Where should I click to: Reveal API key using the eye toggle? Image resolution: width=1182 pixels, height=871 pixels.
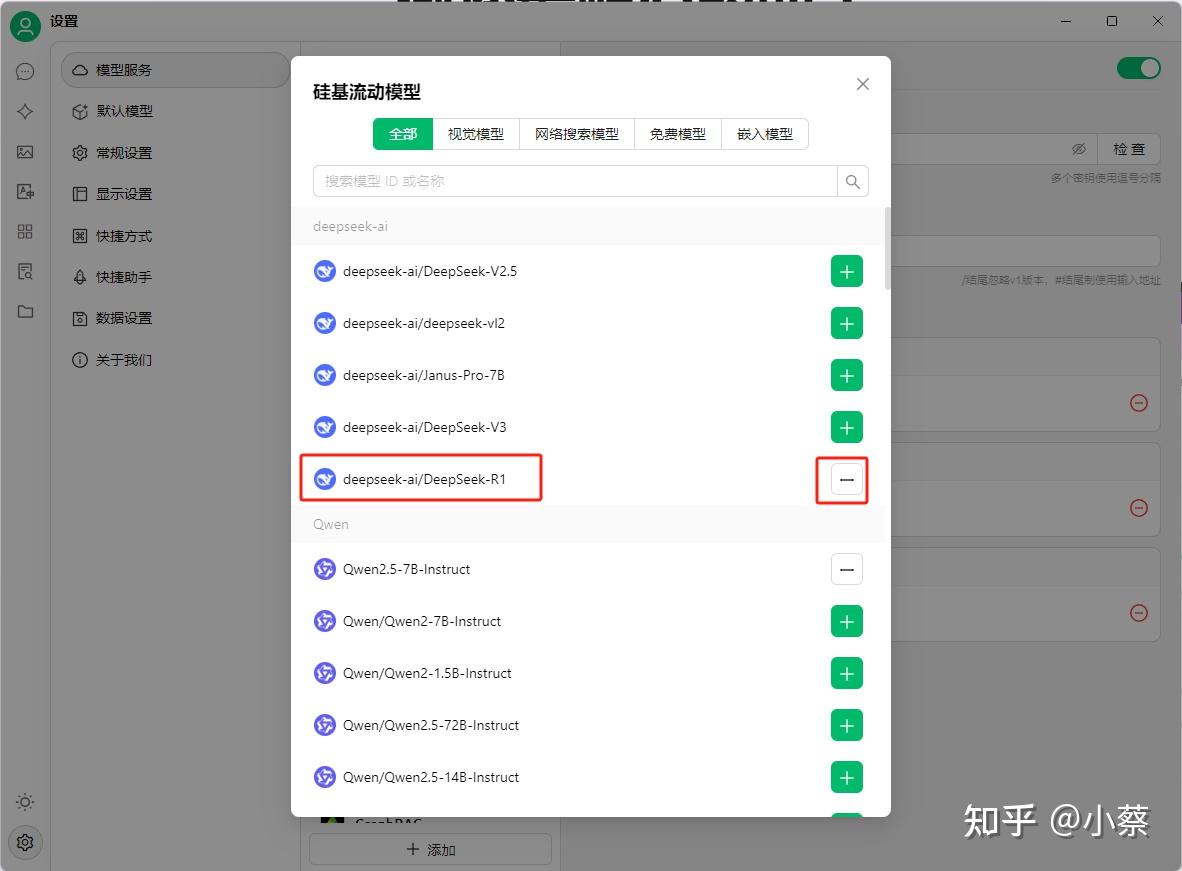pos(1079,148)
